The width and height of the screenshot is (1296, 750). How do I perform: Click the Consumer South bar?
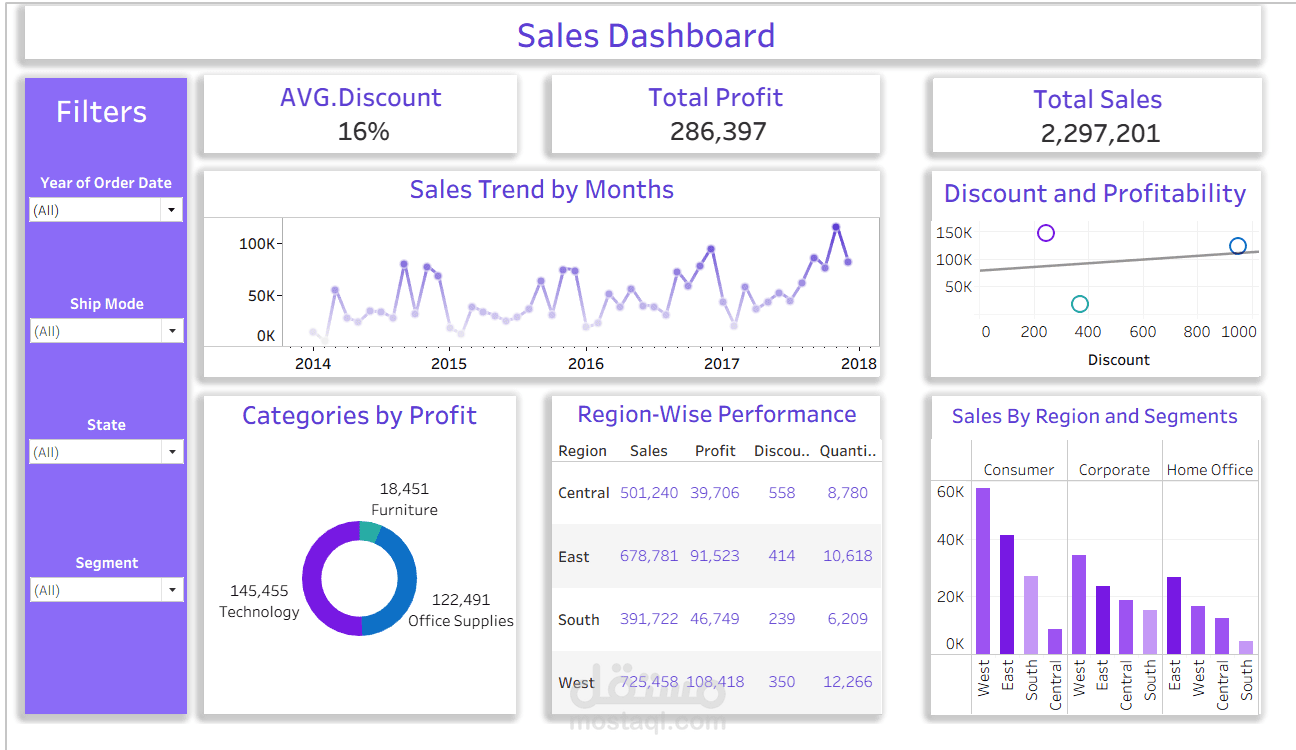point(1031,614)
